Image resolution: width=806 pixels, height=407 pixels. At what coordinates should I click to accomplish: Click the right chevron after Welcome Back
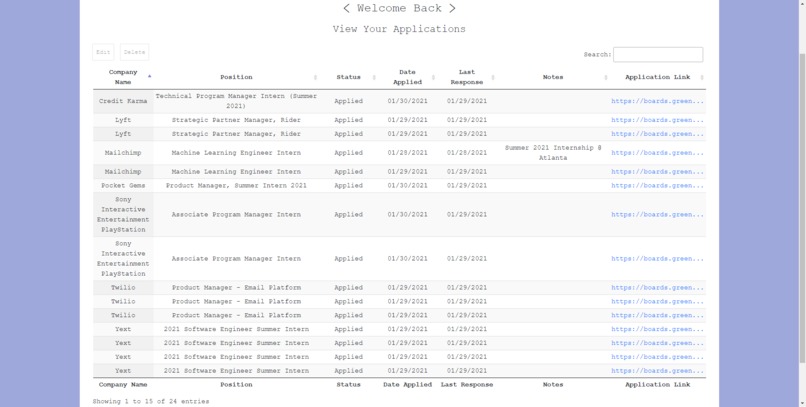[x=452, y=8]
